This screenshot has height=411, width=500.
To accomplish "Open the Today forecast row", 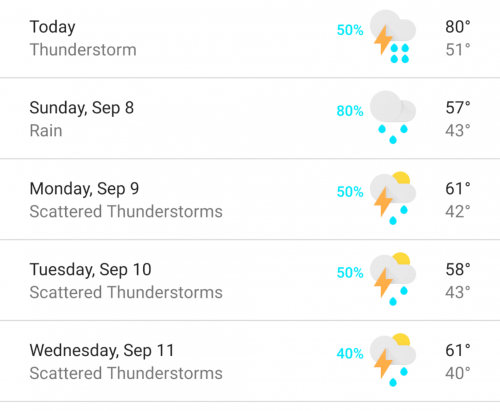I will pos(250,38).
